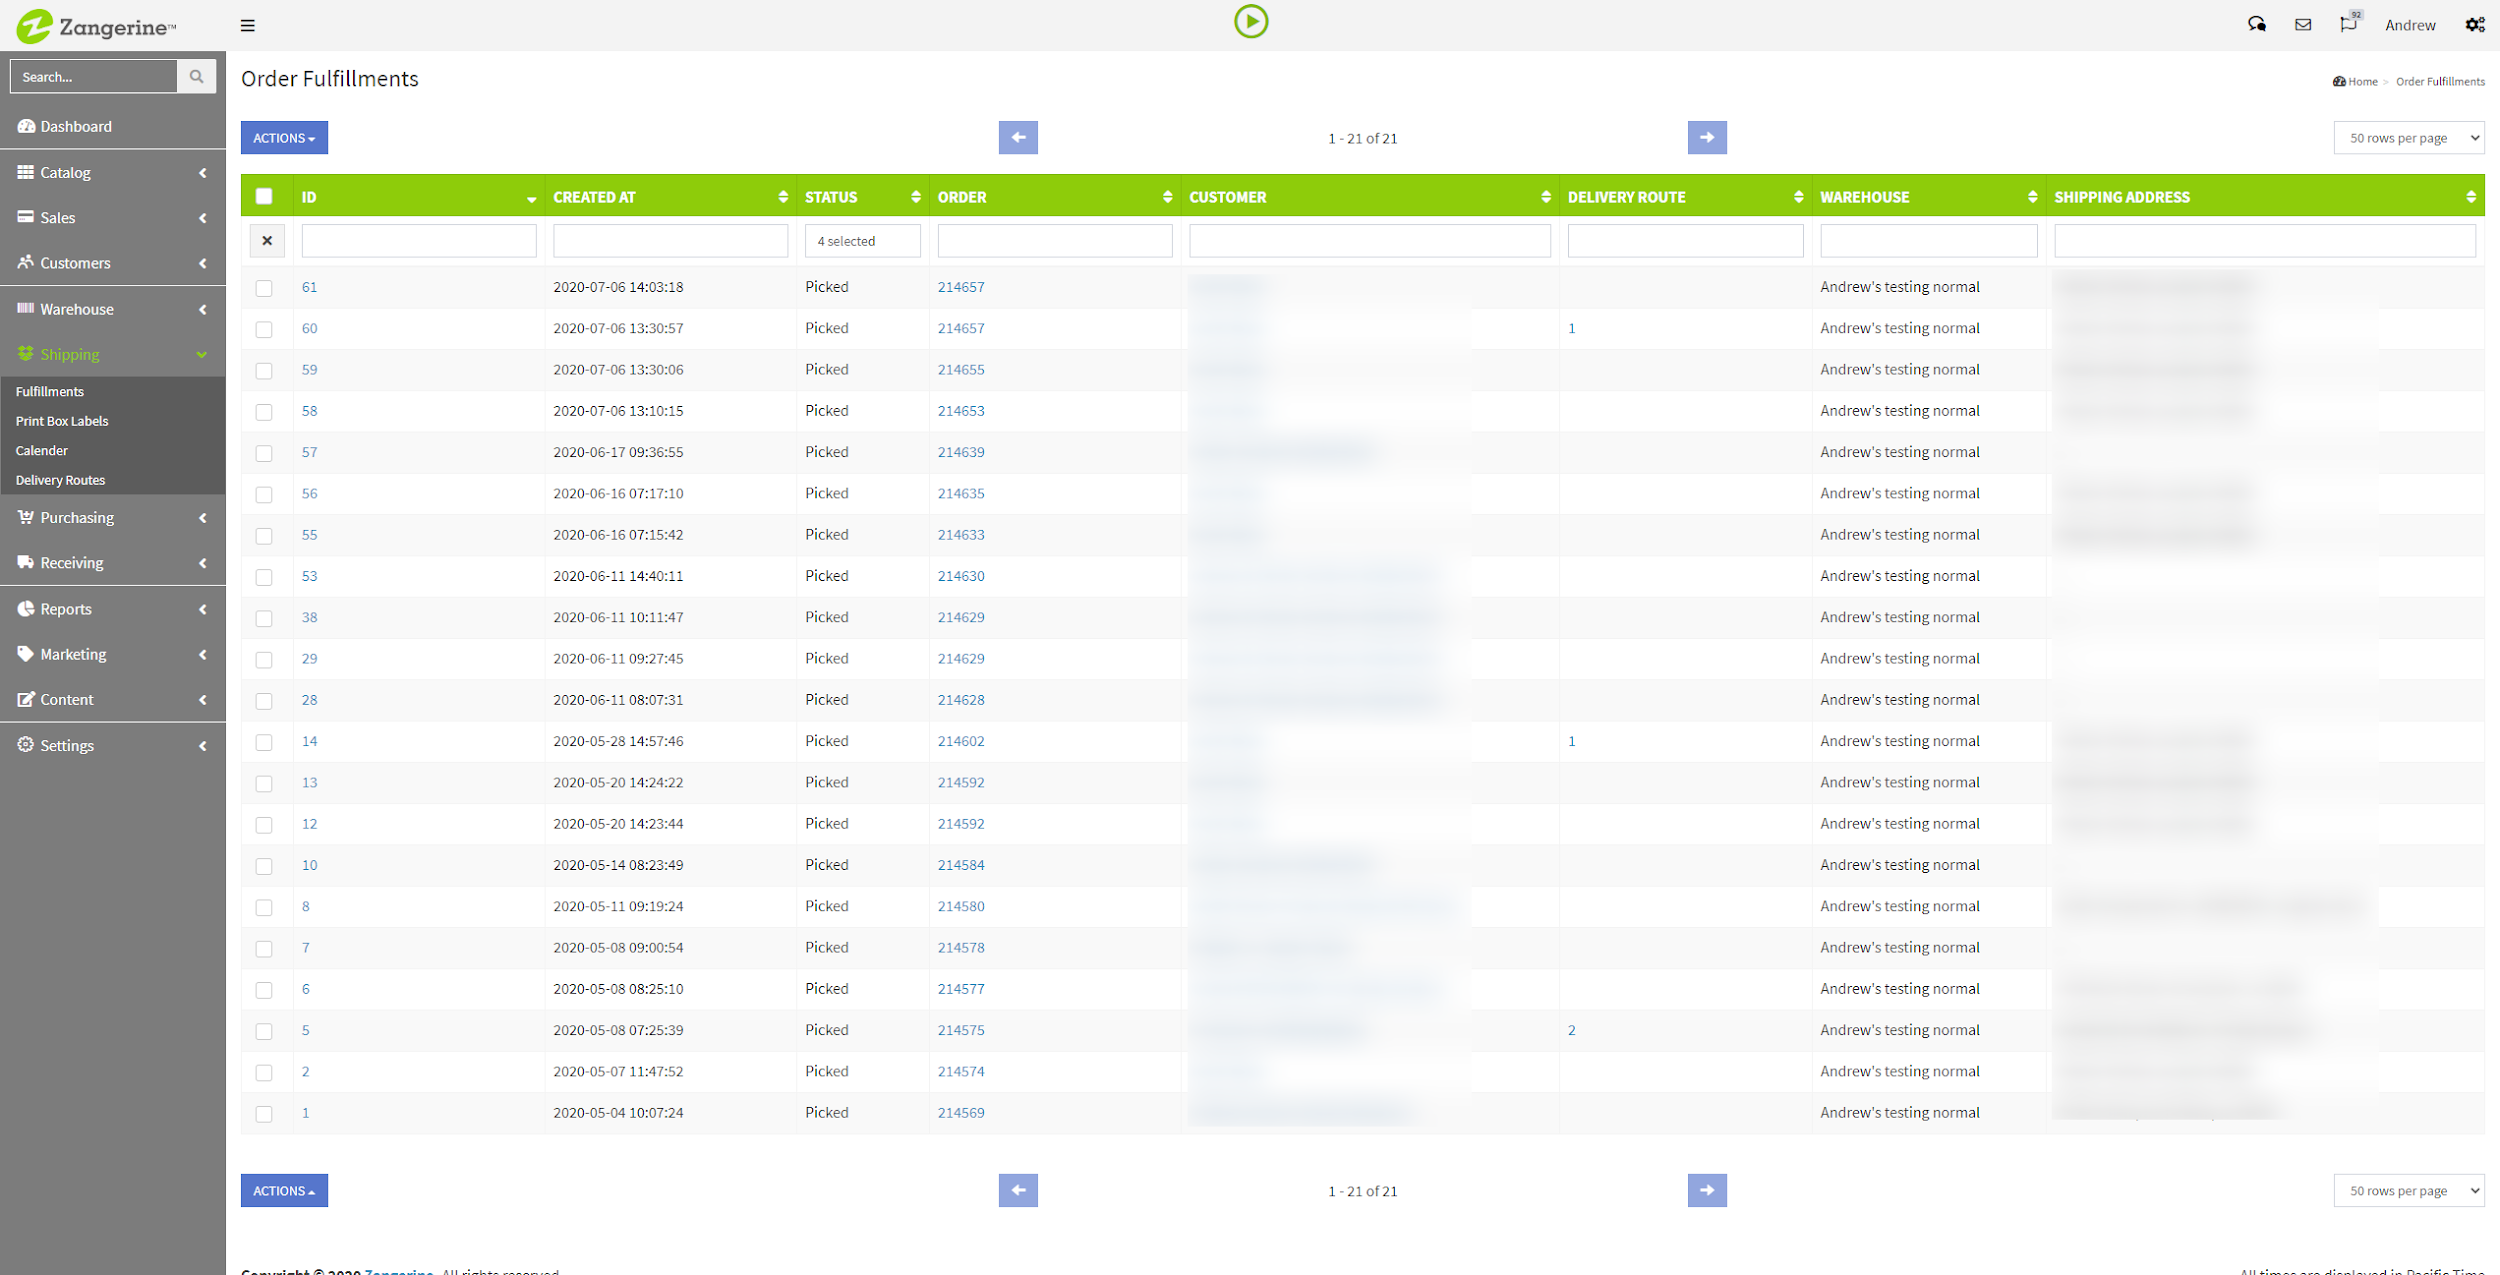Open order link 214569
Viewport: 2500px width, 1275px height.
pos(961,1112)
